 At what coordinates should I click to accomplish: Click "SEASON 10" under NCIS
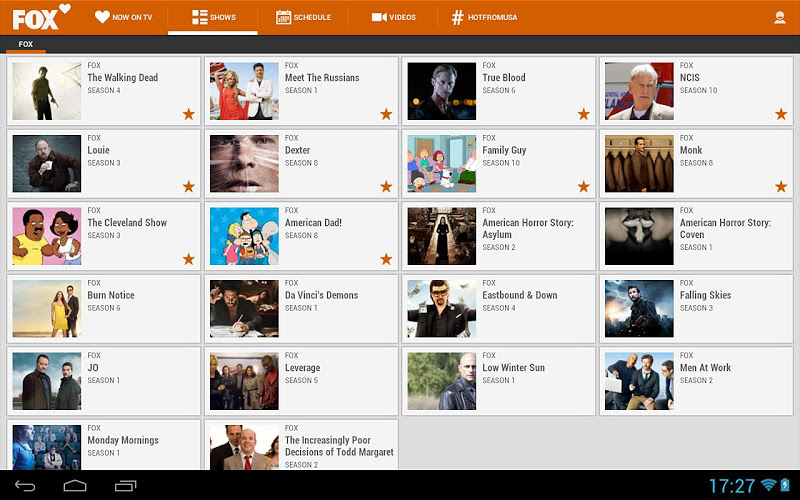698,90
